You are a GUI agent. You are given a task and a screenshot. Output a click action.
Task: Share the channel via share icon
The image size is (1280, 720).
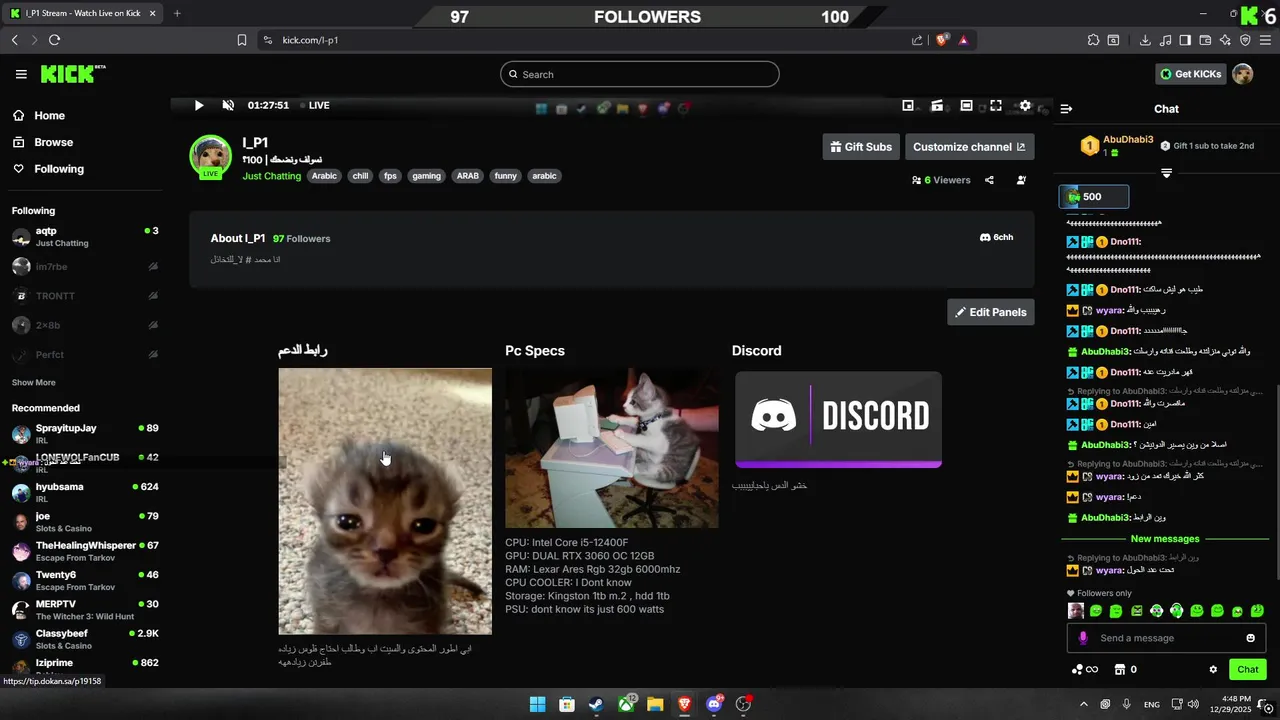pos(989,180)
